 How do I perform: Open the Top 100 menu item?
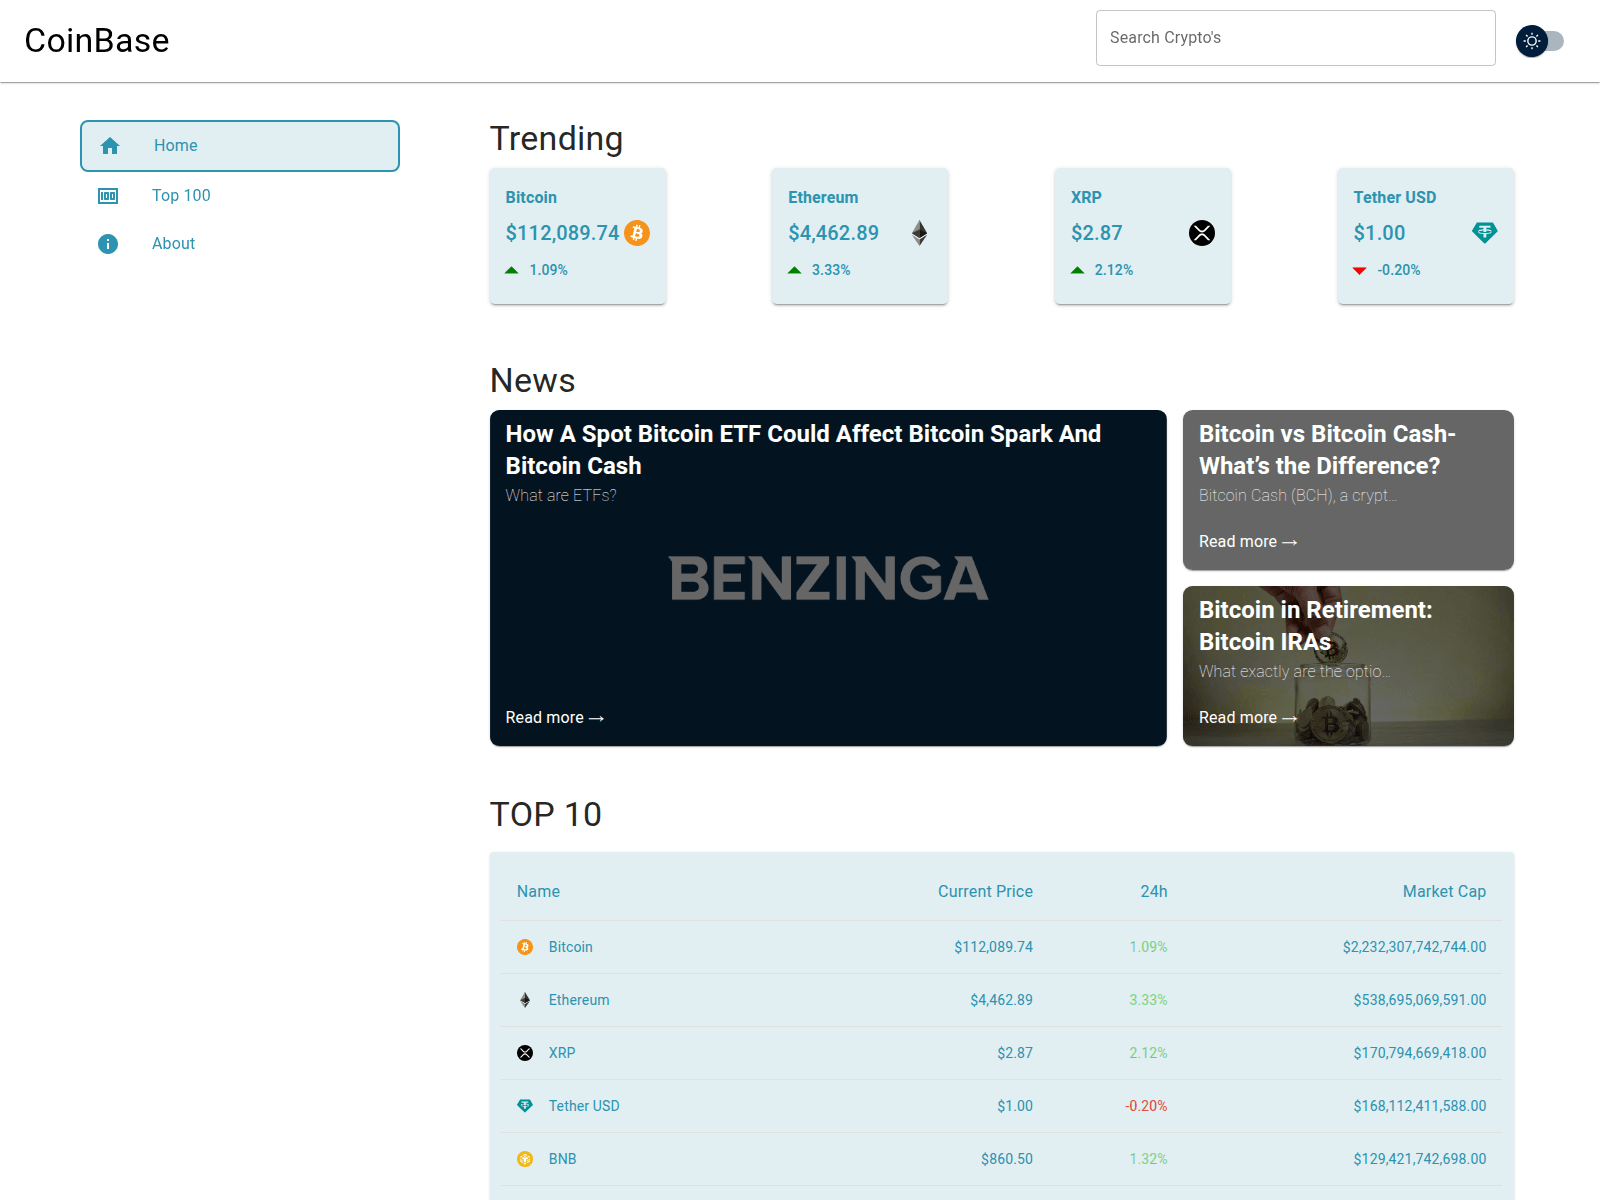(240, 196)
